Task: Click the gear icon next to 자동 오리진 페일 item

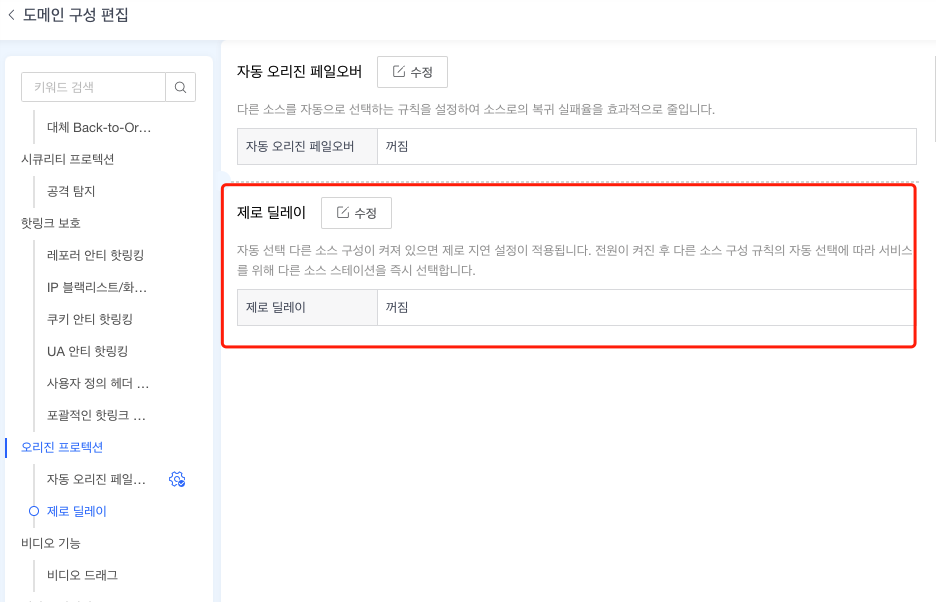Action: tap(178, 479)
